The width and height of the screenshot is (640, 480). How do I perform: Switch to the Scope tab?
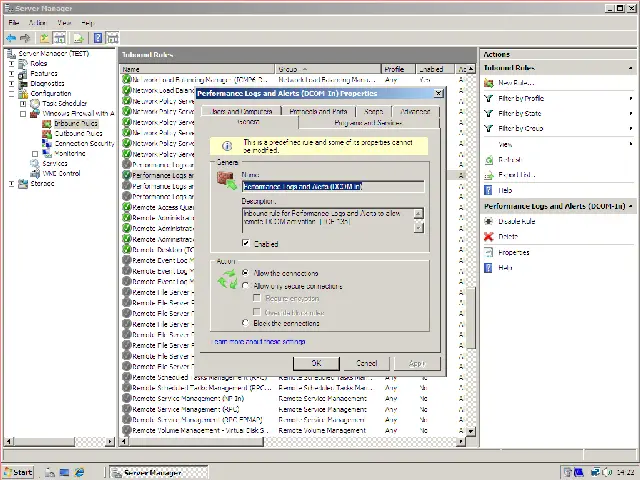(x=374, y=111)
